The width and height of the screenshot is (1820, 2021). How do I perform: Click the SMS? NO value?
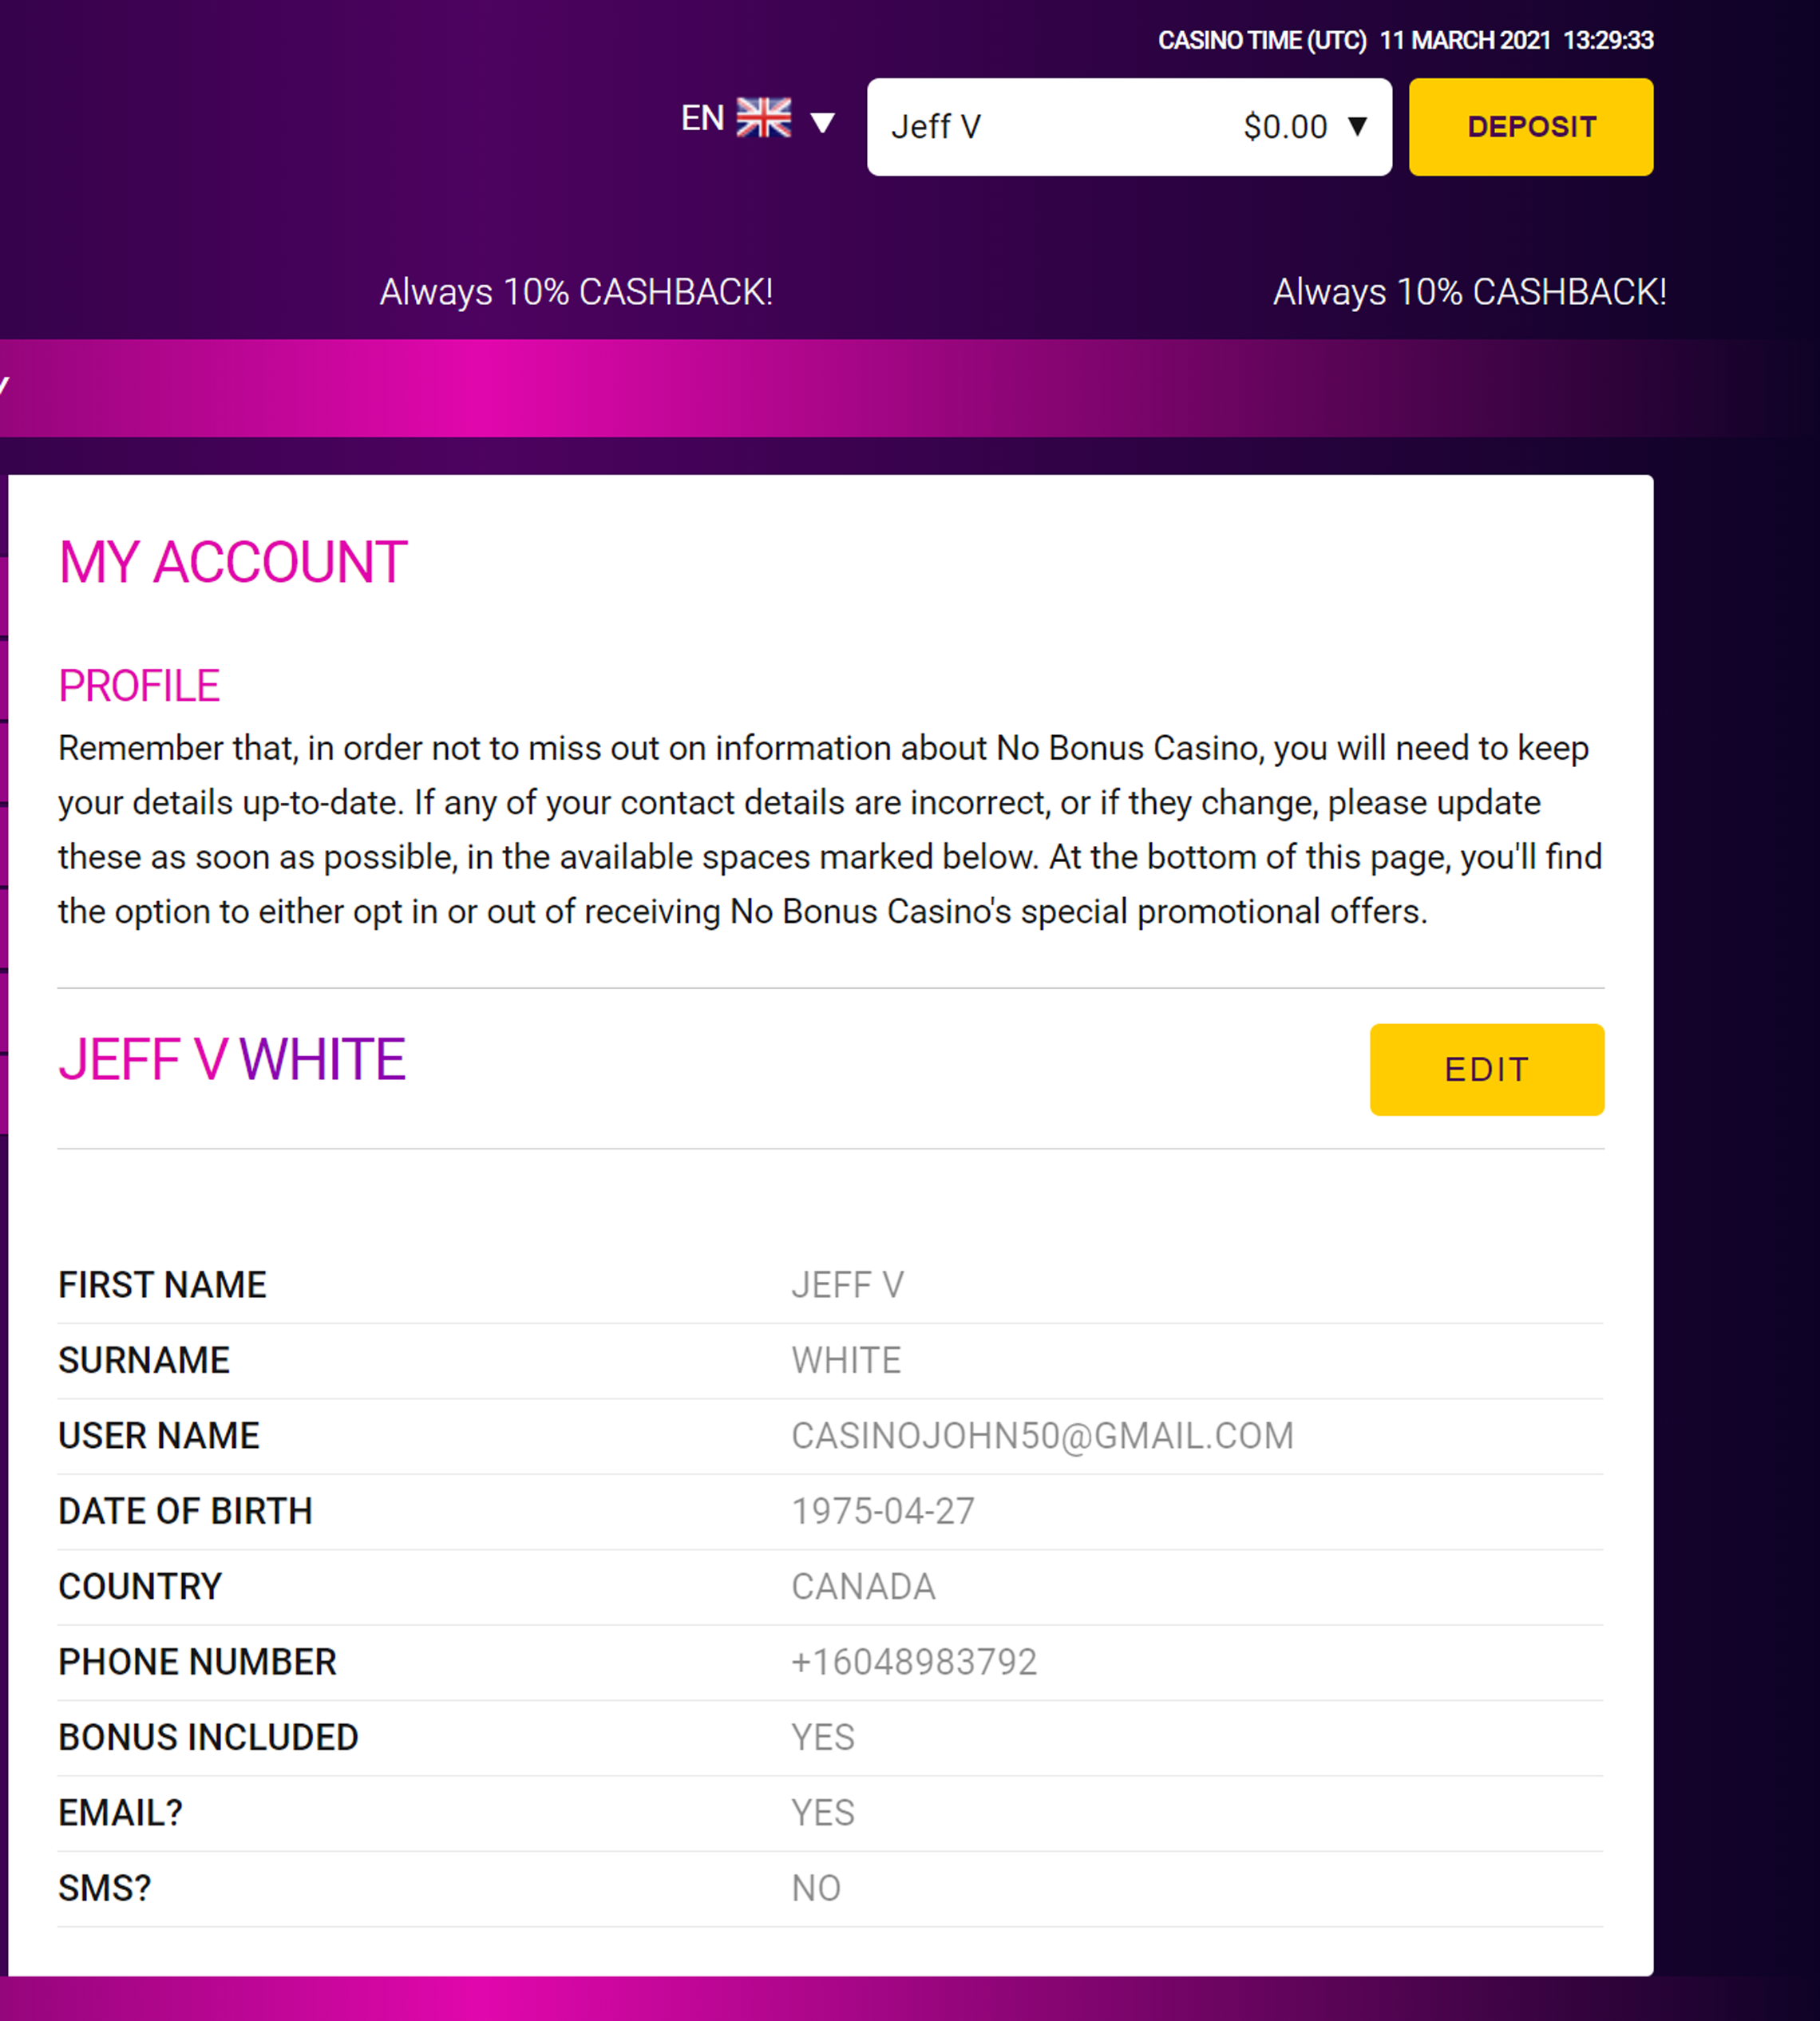816,1888
